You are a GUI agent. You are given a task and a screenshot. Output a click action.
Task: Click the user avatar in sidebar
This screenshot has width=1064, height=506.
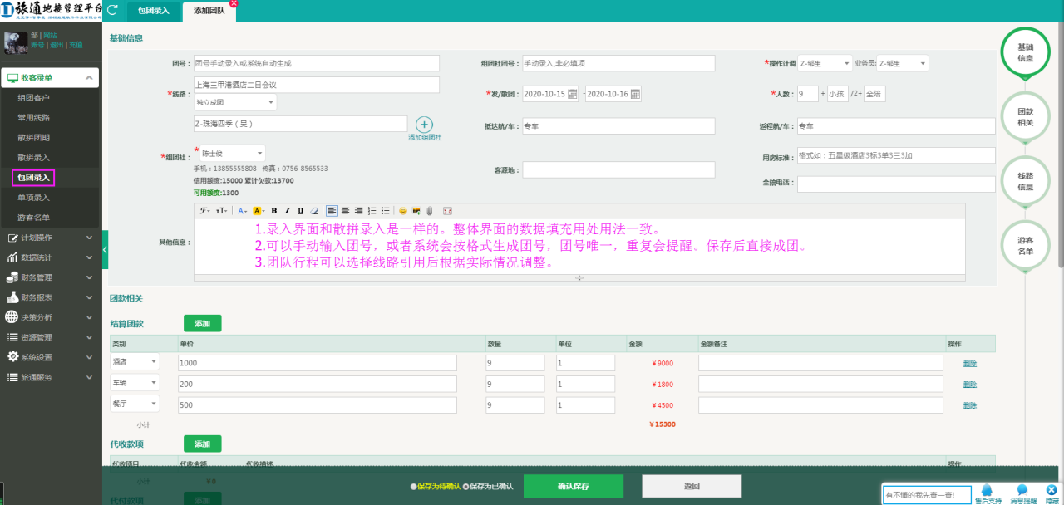click(x=16, y=43)
